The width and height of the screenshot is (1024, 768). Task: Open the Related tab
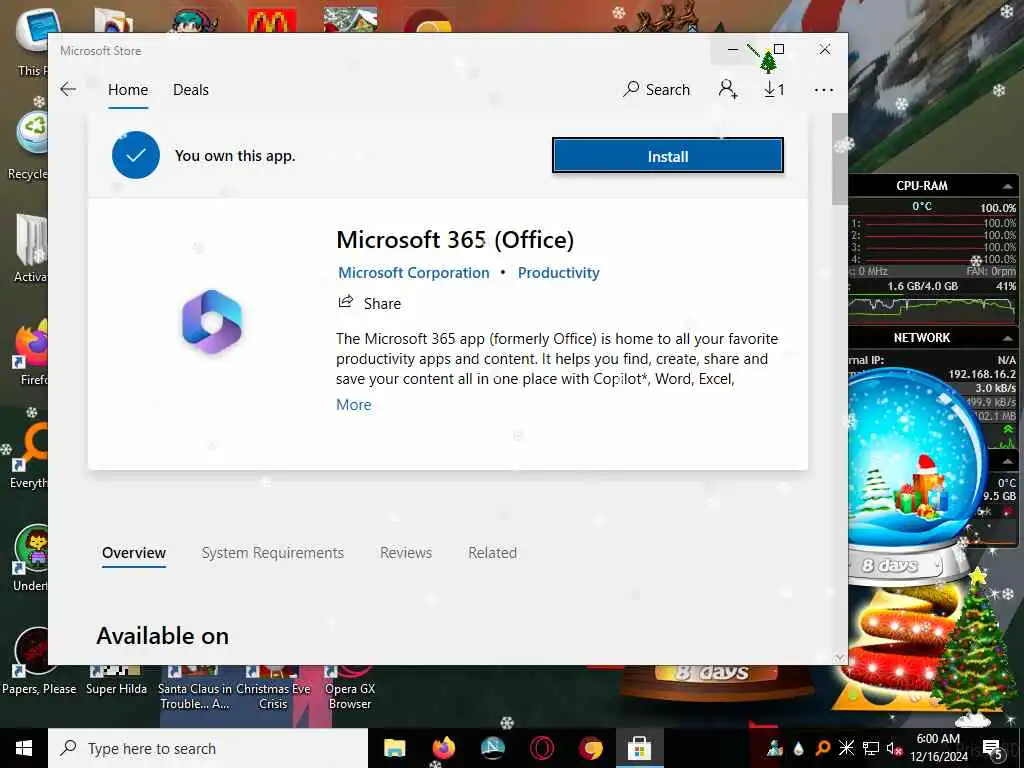(492, 552)
